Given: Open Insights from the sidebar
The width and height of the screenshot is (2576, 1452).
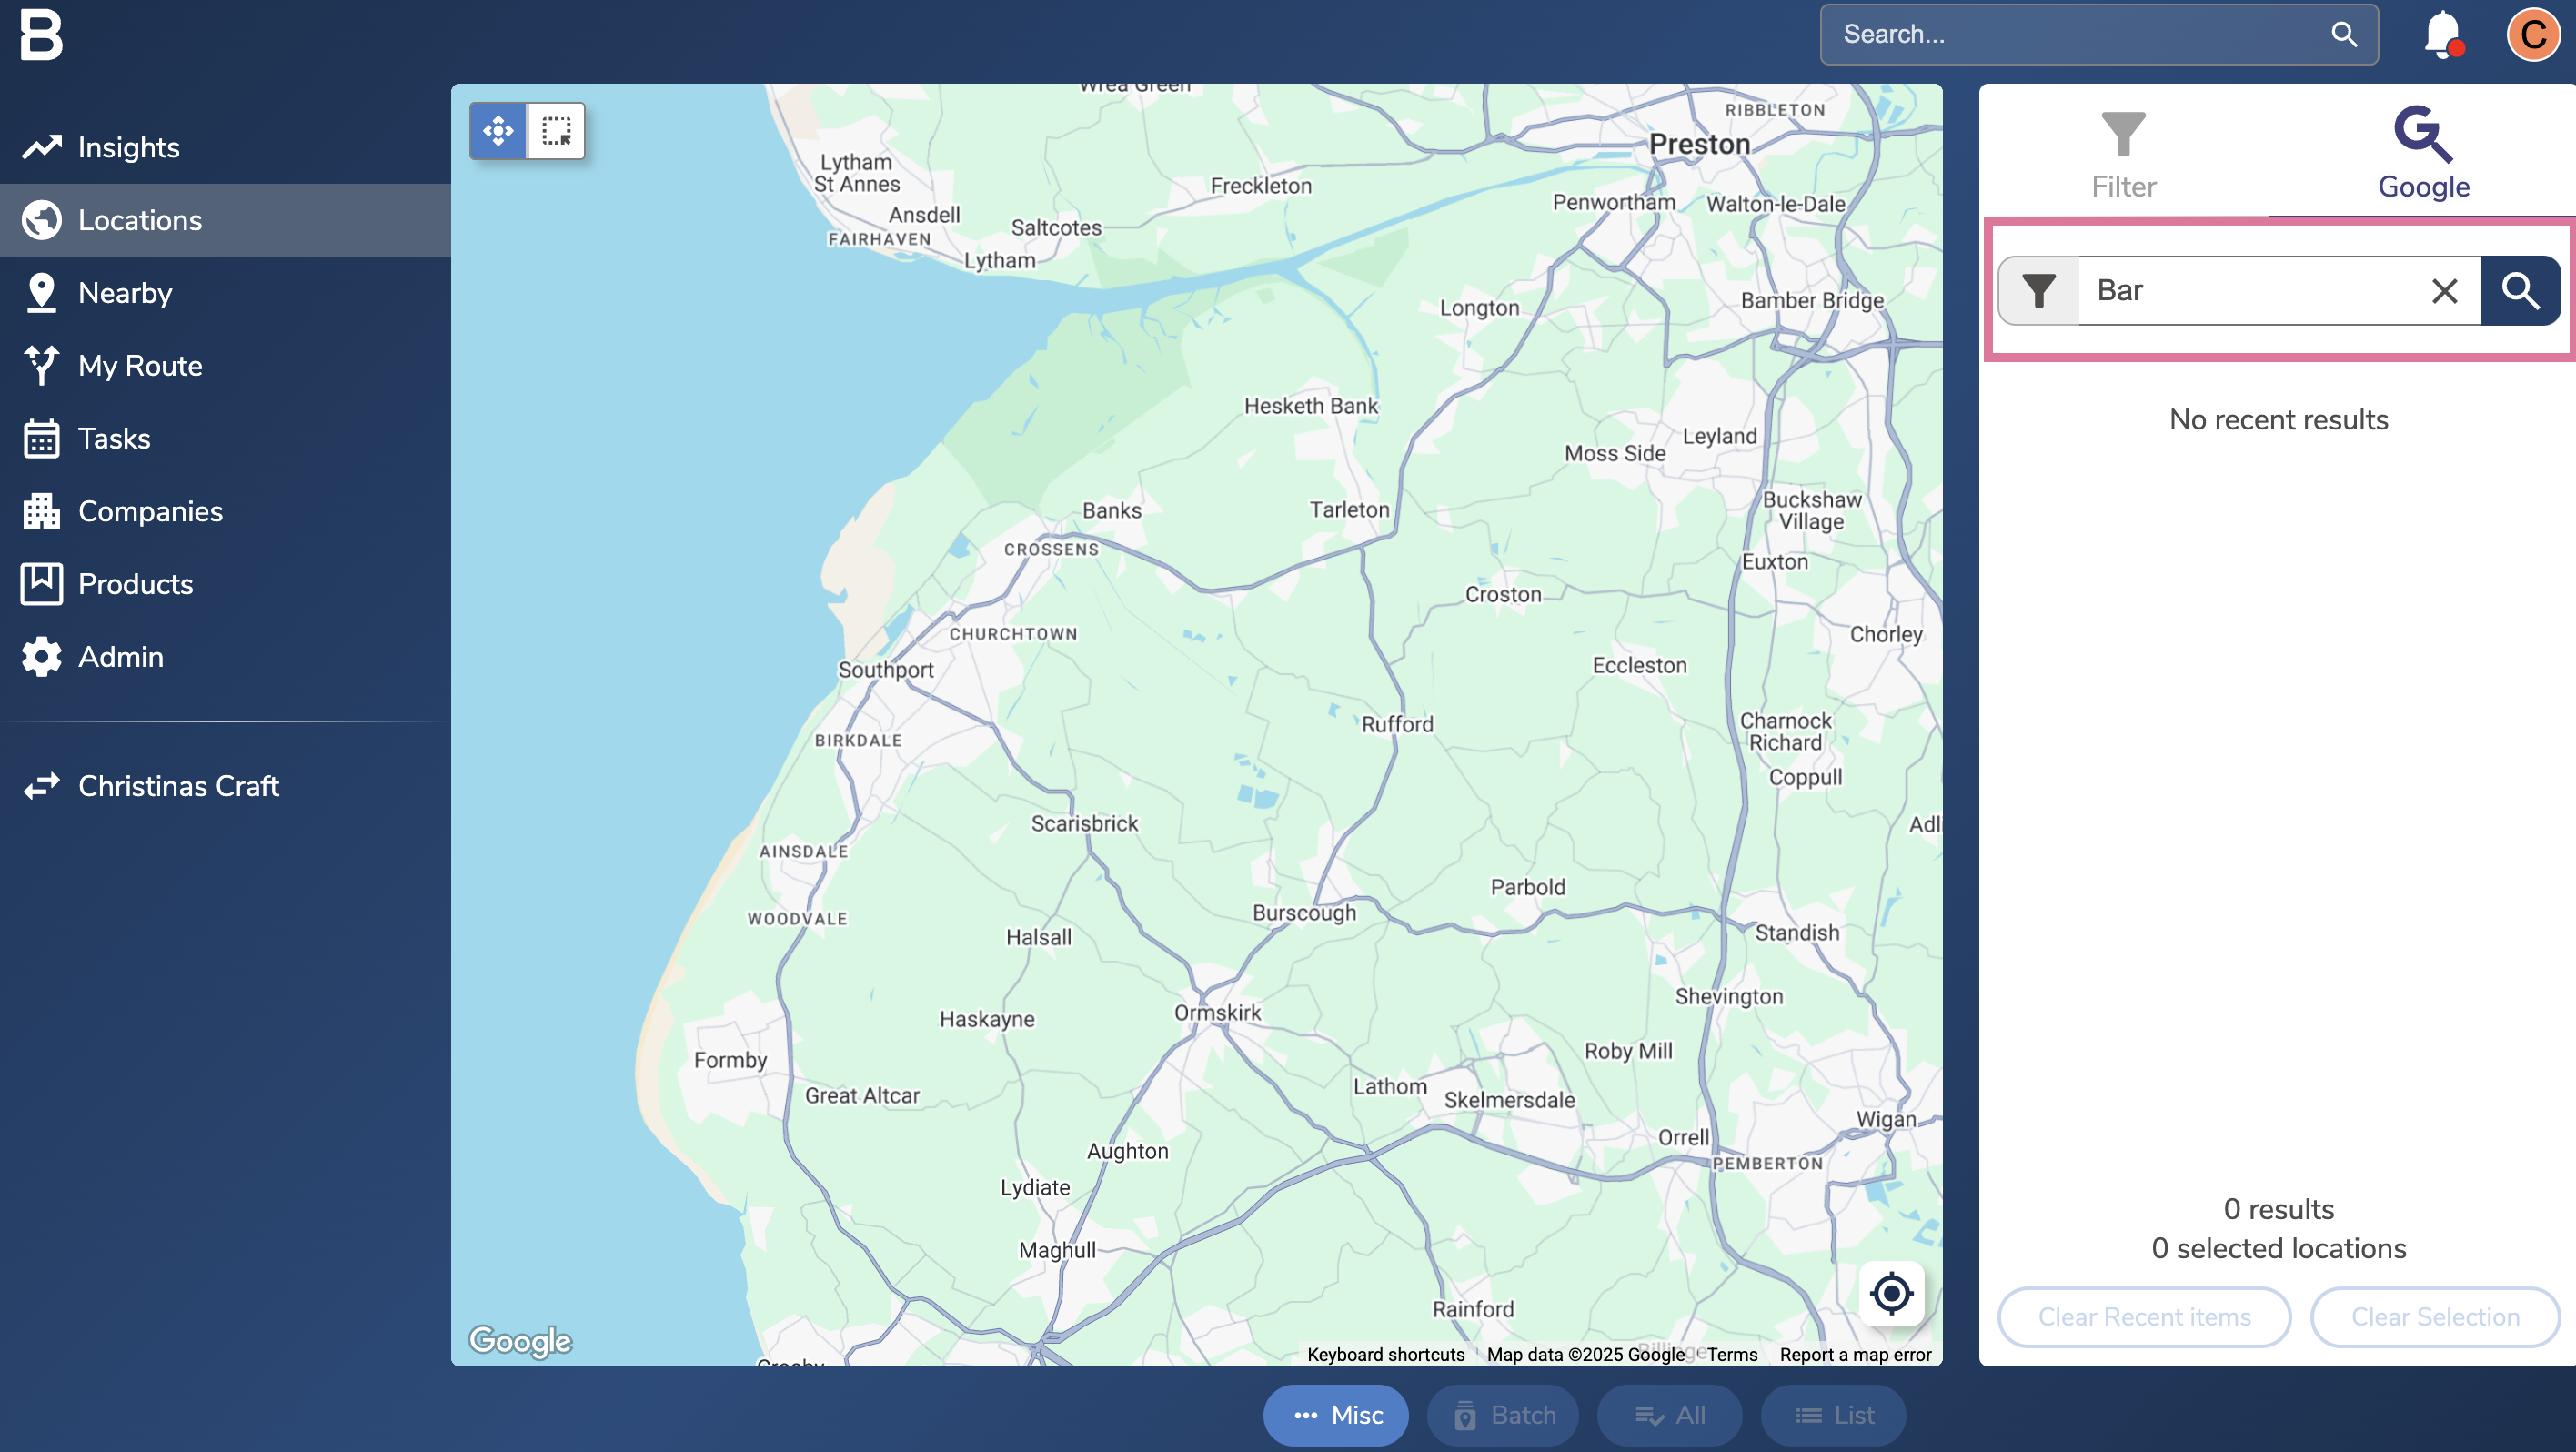Looking at the screenshot, I should [x=128, y=148].
